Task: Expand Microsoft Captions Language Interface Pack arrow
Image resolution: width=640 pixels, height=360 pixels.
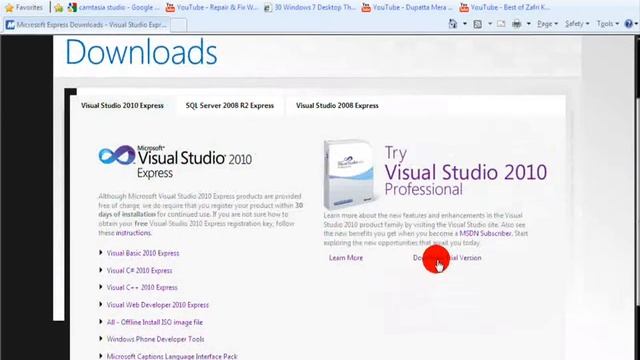Action: coord(100,356)
